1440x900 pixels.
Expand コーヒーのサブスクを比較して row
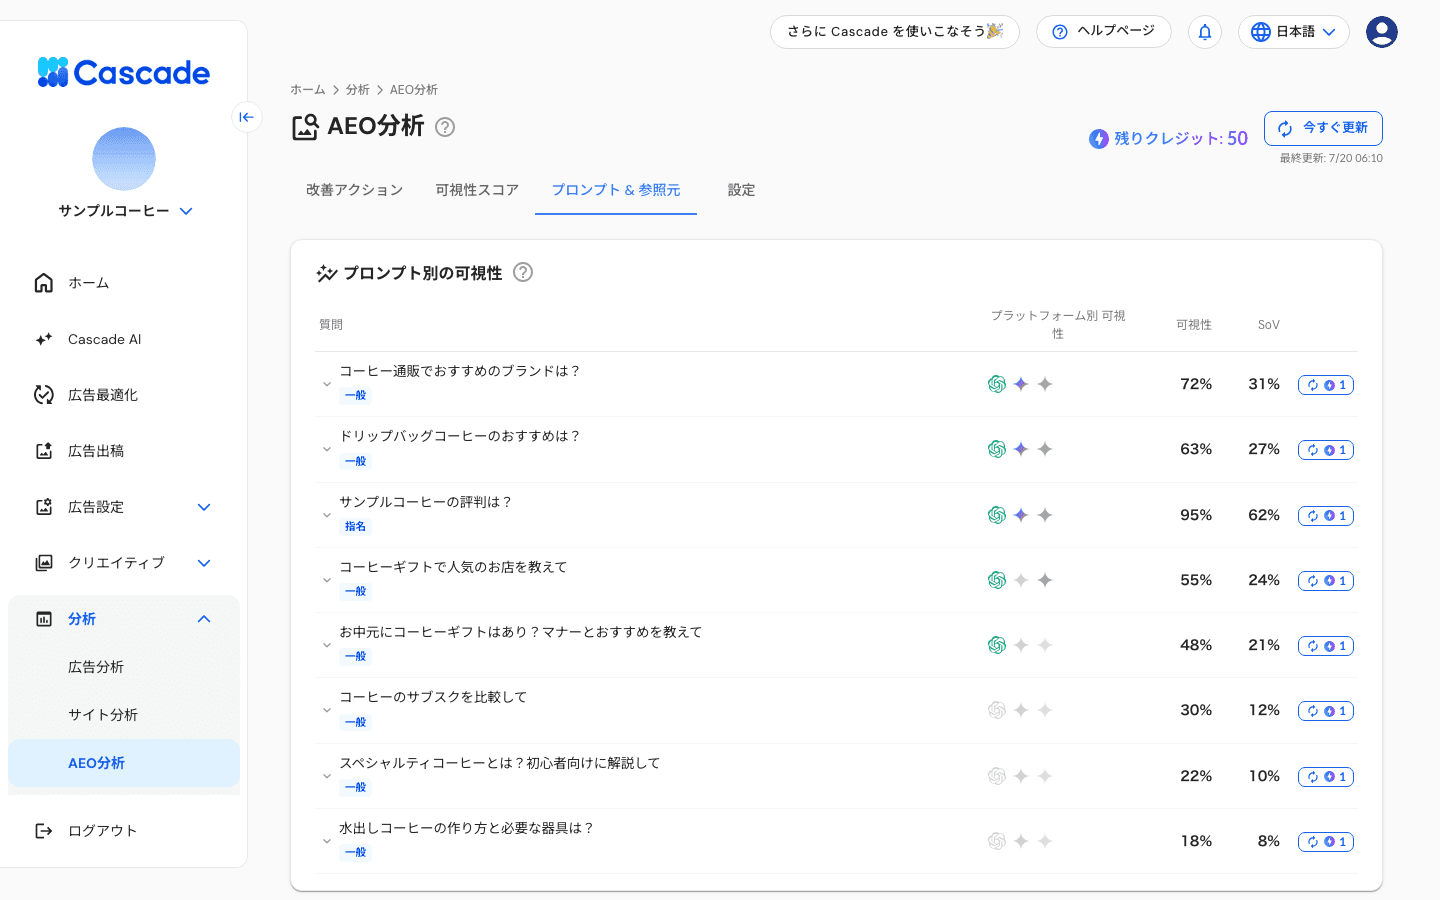(x=326, y=710)
